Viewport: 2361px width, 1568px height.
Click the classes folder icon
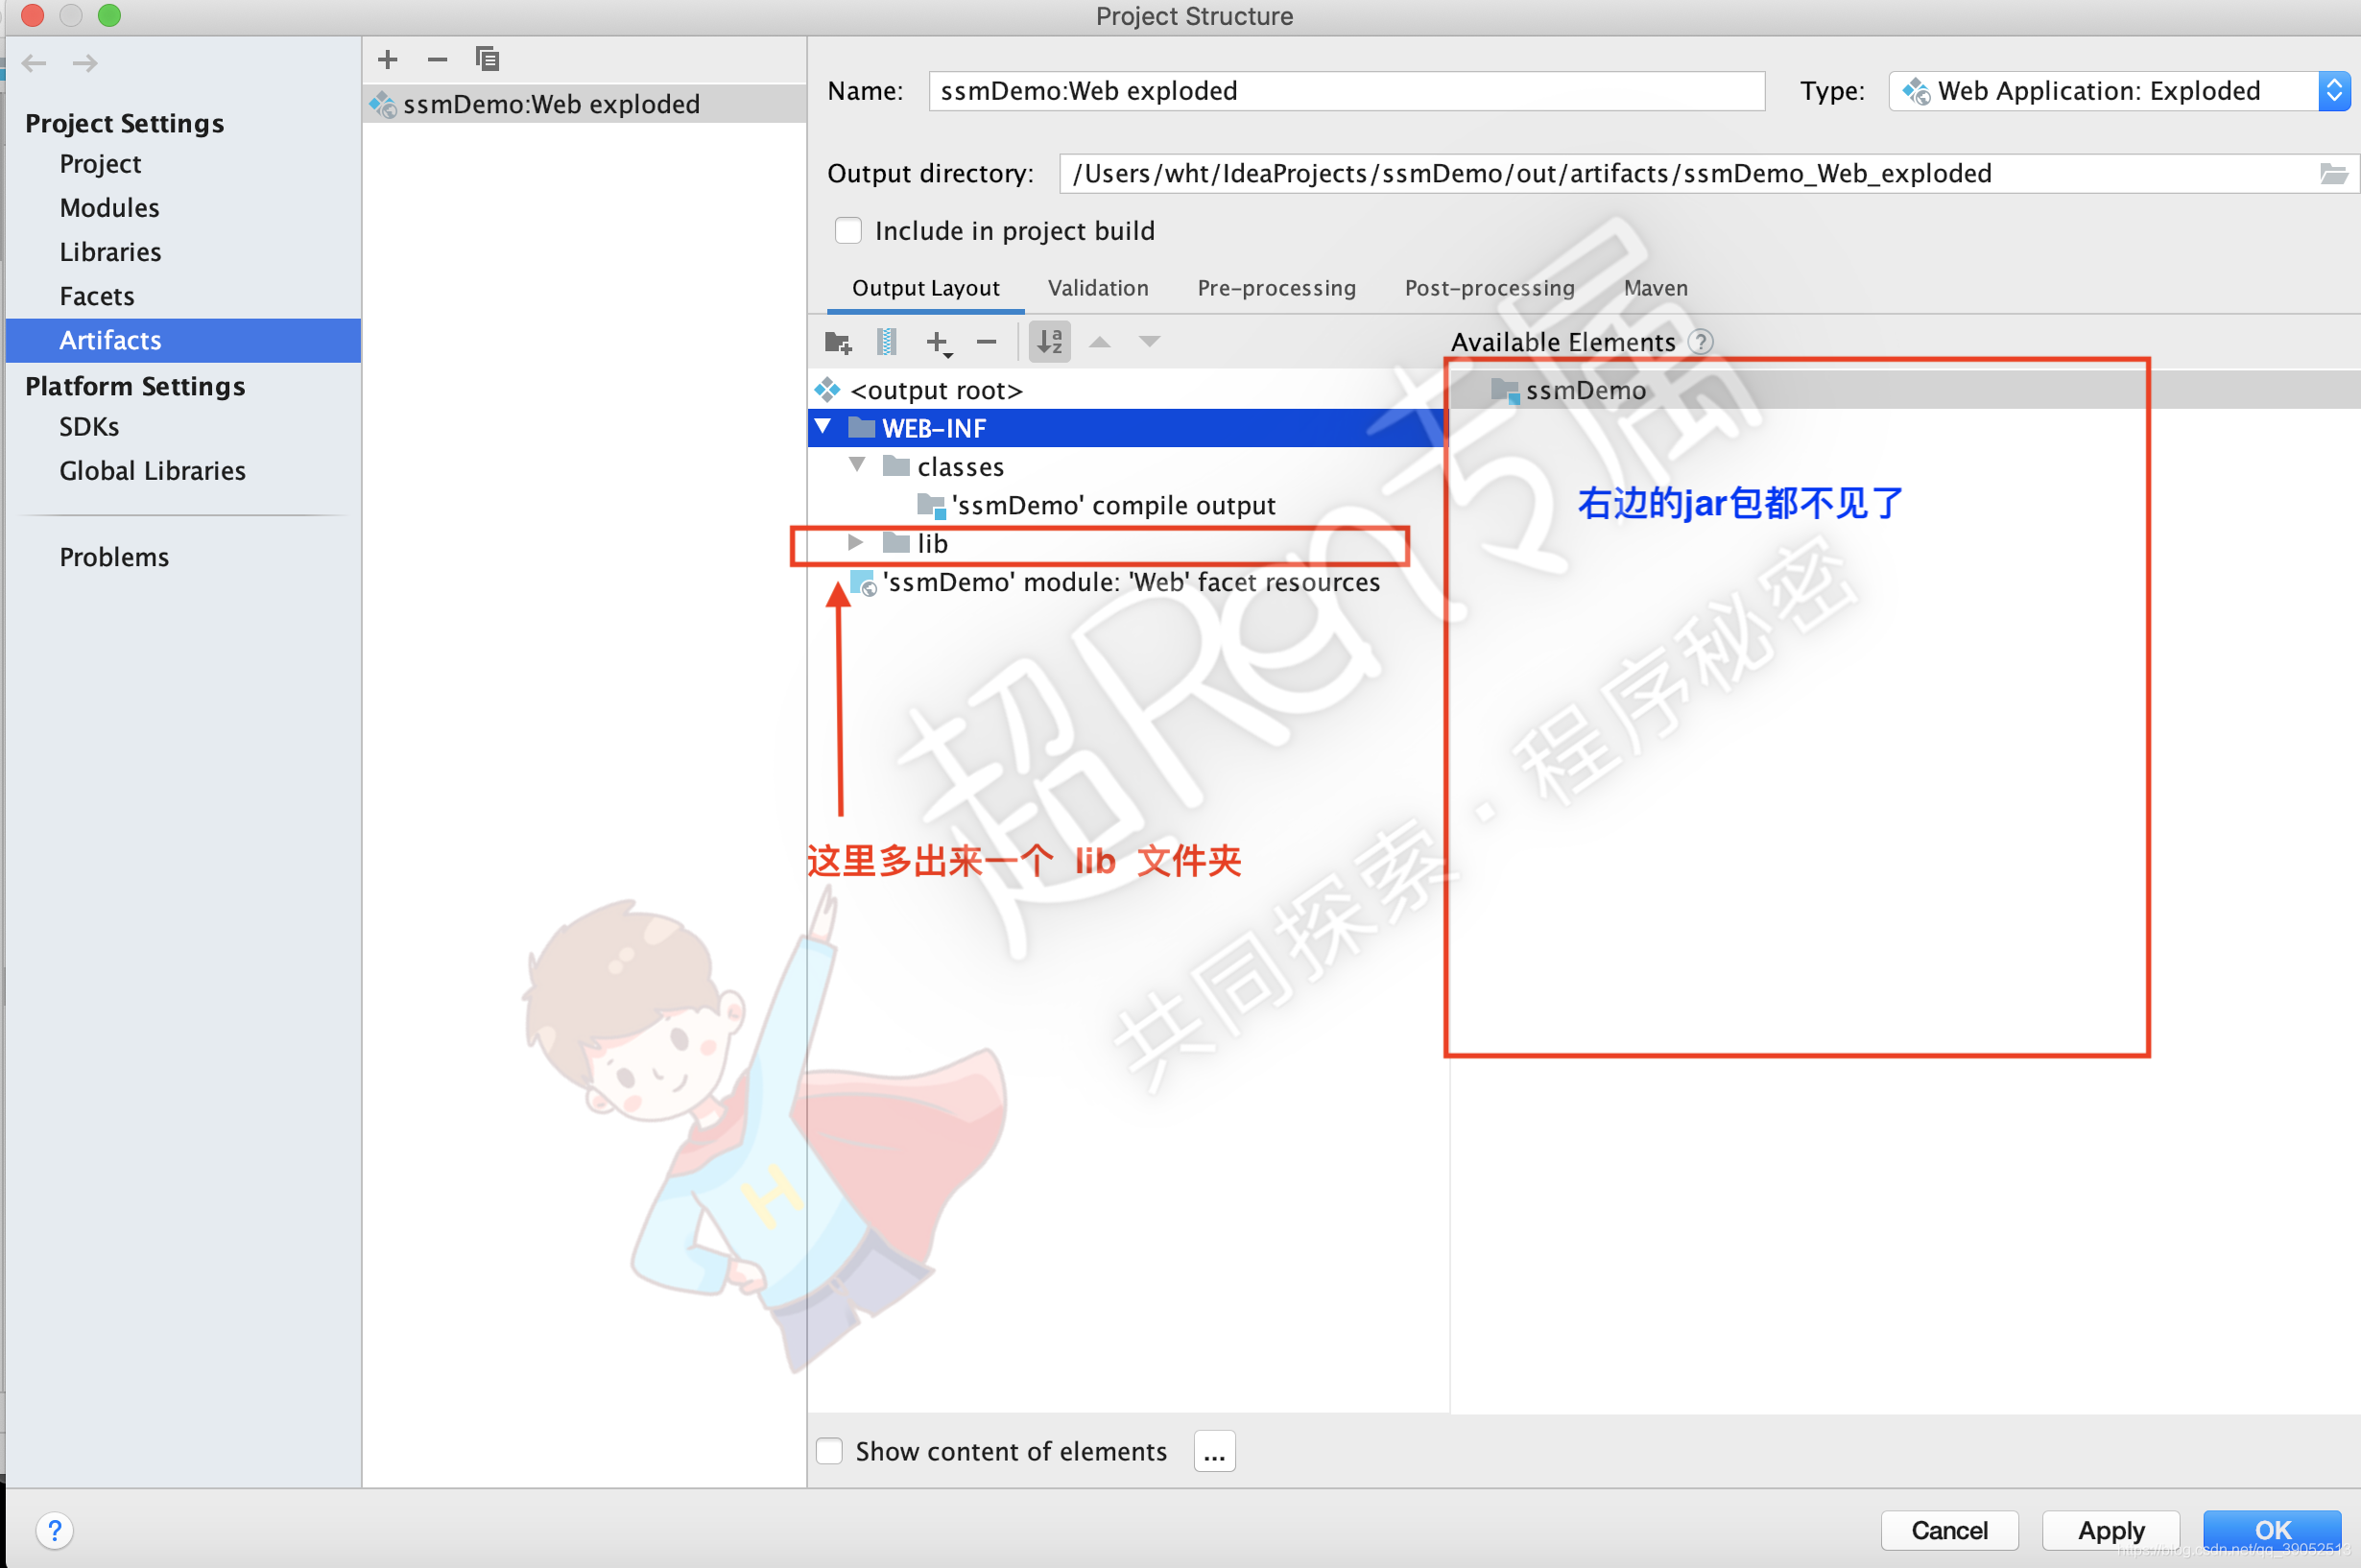896,467
